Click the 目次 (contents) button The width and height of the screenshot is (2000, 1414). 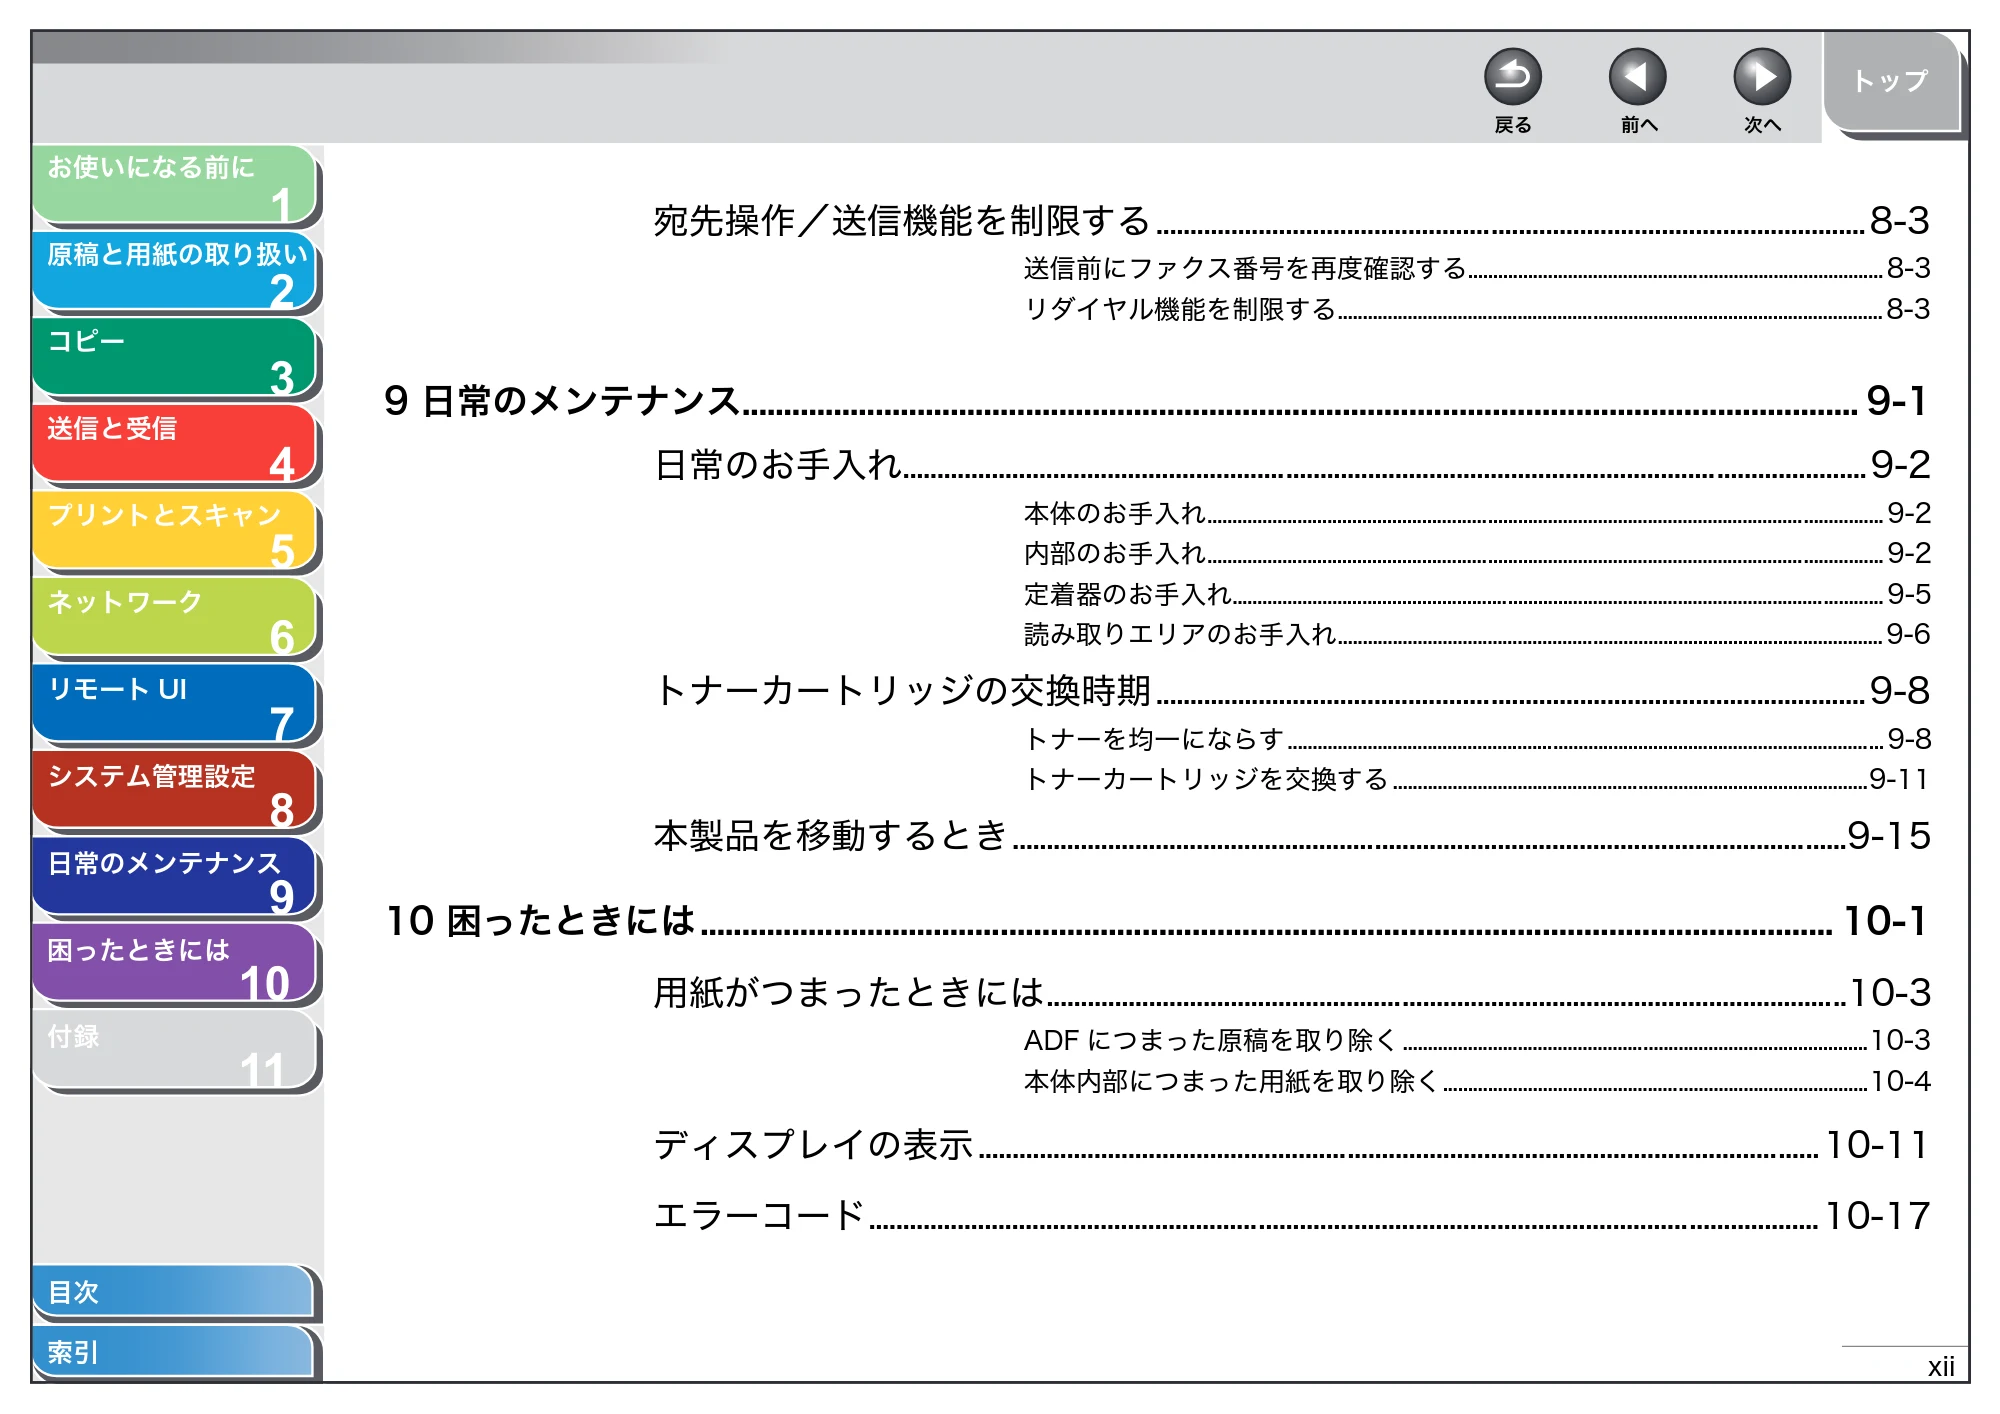tap(173, 1292)
